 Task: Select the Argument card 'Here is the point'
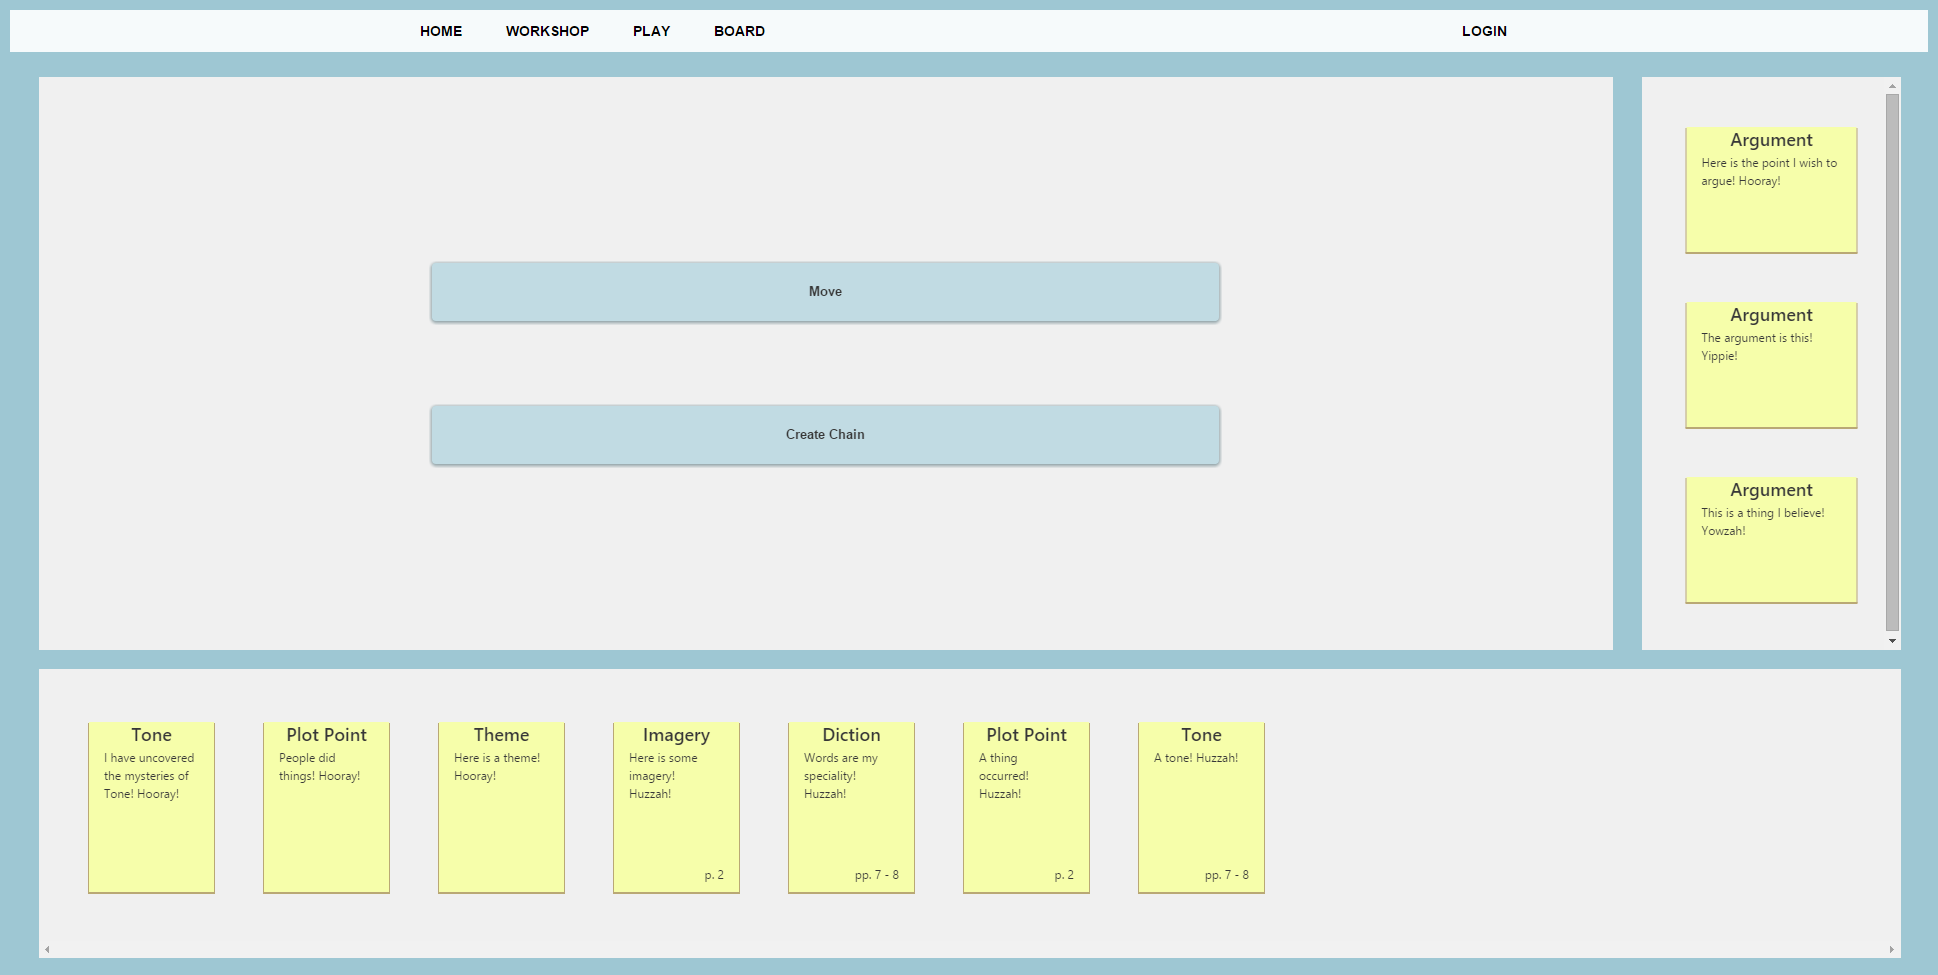tap(1771, 190)
